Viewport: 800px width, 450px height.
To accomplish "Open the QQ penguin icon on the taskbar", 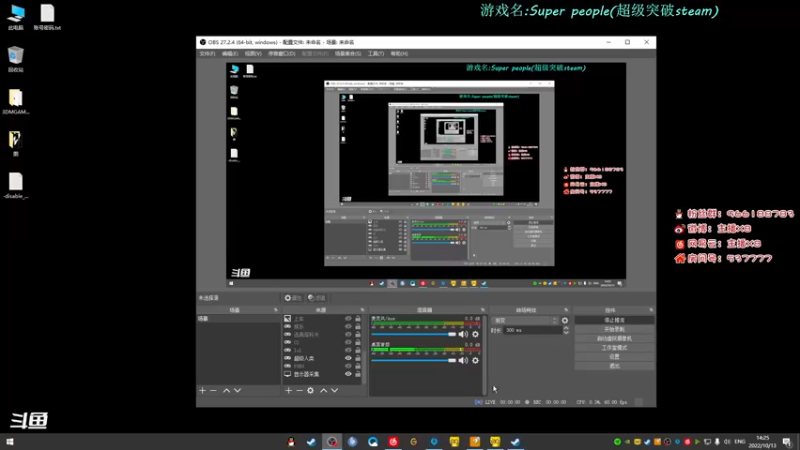I will coord(291,442).
